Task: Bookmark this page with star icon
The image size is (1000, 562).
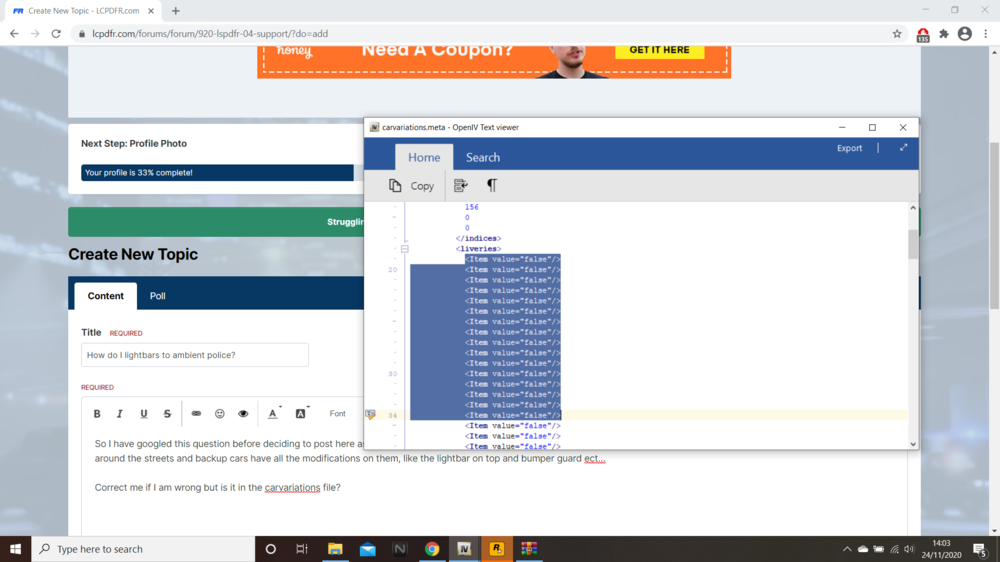Action: click(897, 34)
